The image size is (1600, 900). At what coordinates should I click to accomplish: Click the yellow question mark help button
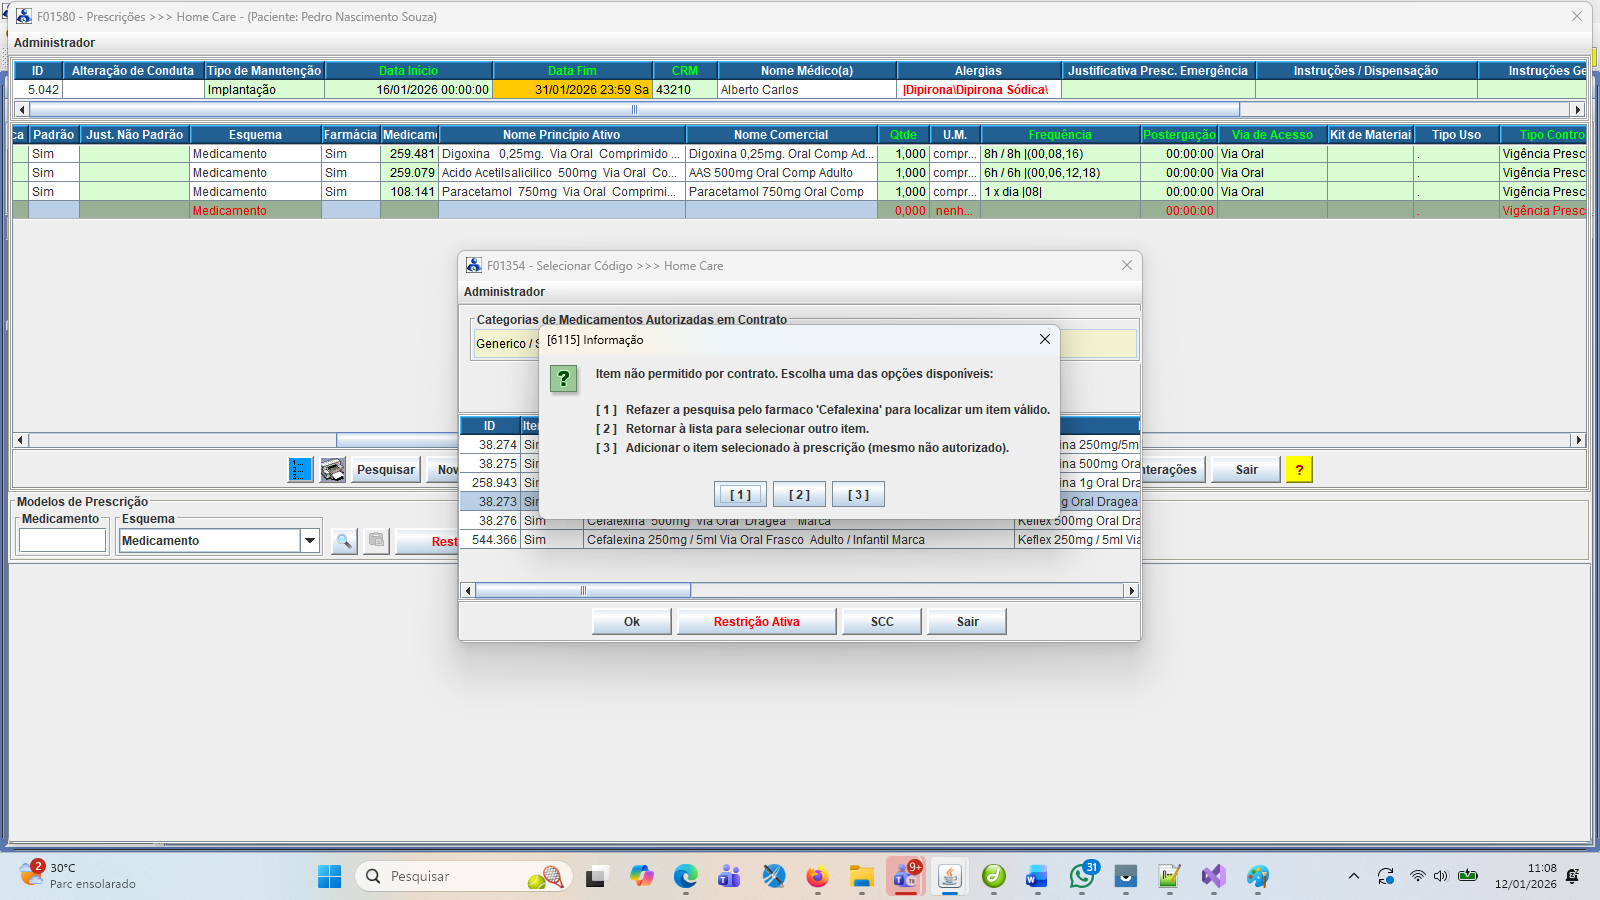(x=1299, y=470)
